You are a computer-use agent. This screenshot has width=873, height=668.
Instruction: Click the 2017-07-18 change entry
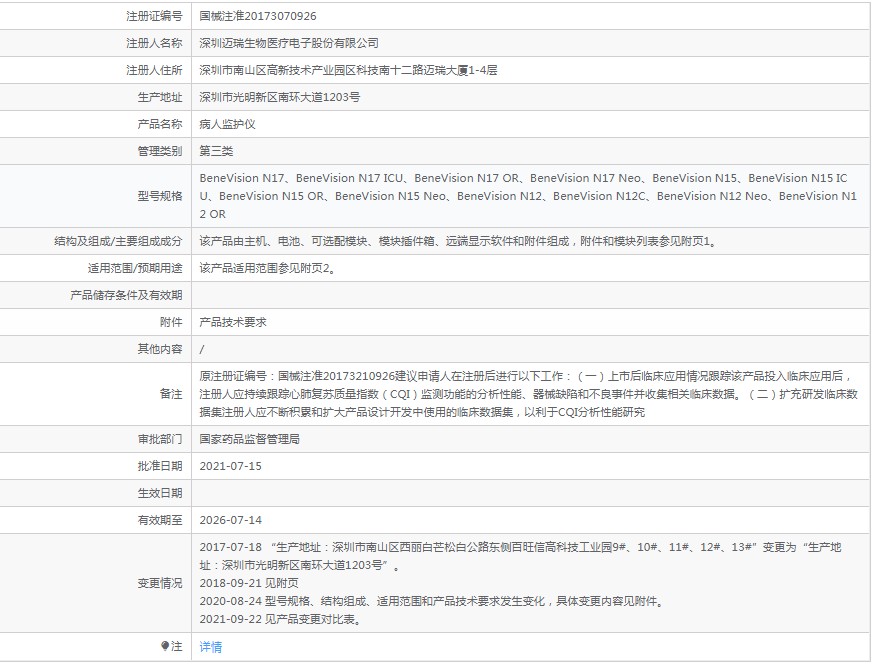pos(521,556)
